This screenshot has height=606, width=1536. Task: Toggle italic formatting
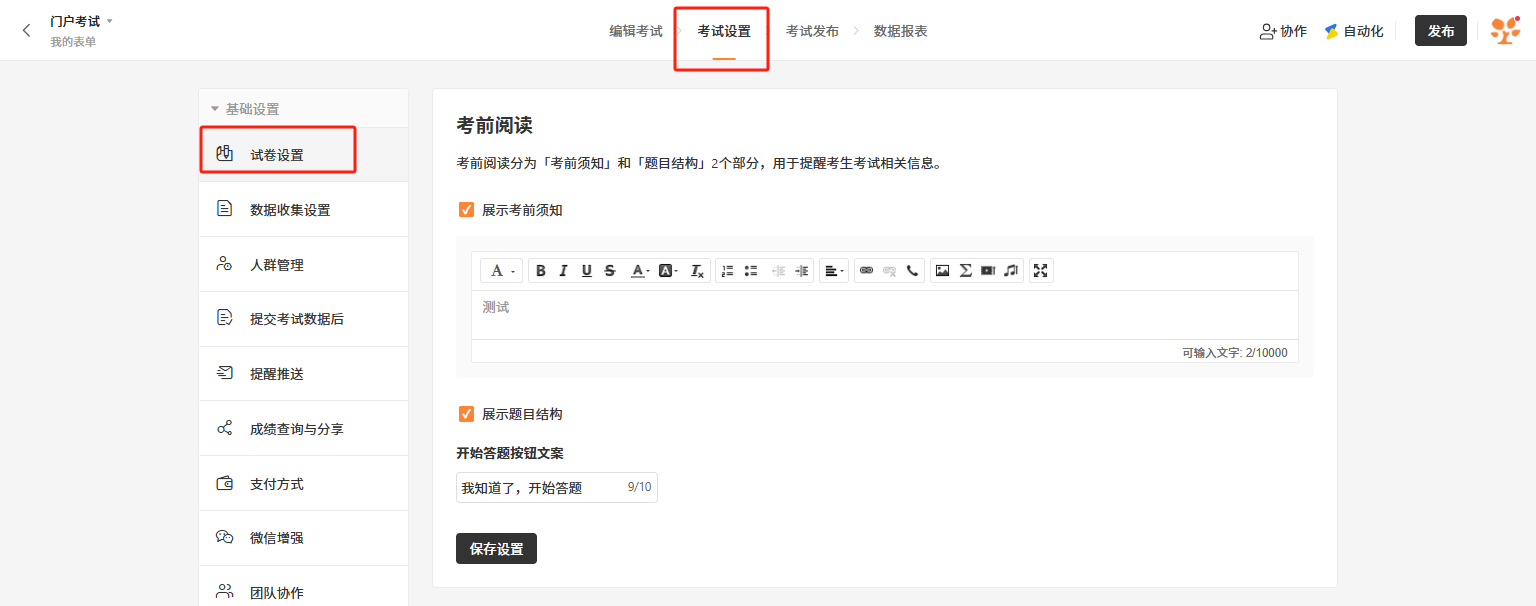pos(564,271)
